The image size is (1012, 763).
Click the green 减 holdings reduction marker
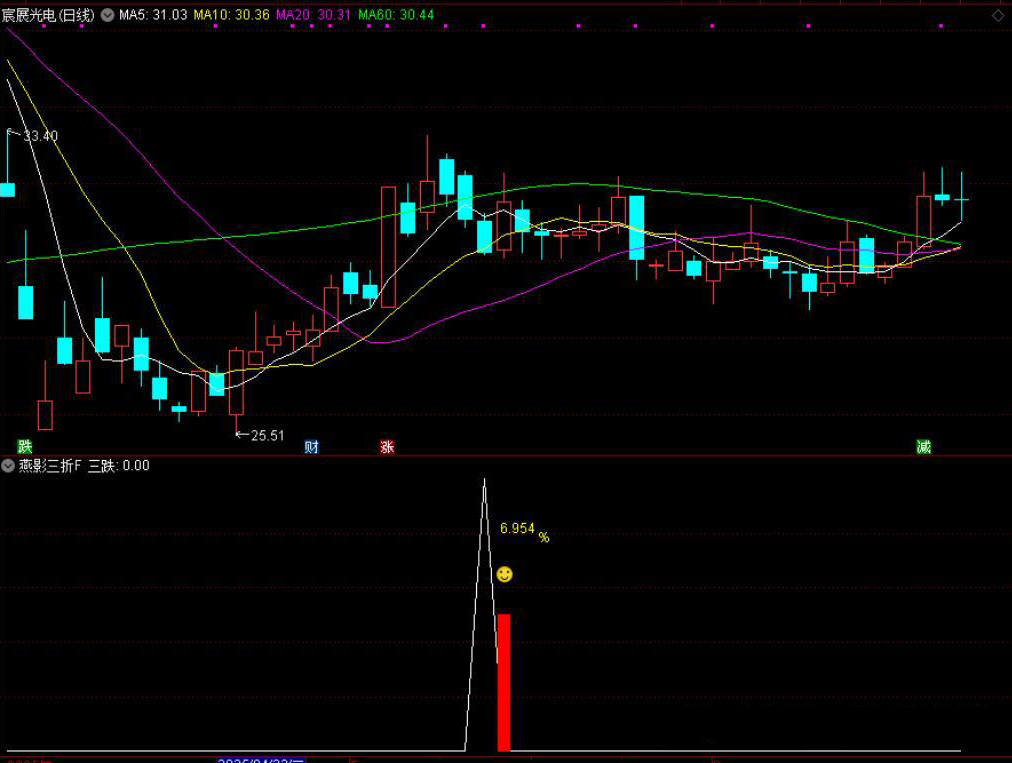[924, 447]
